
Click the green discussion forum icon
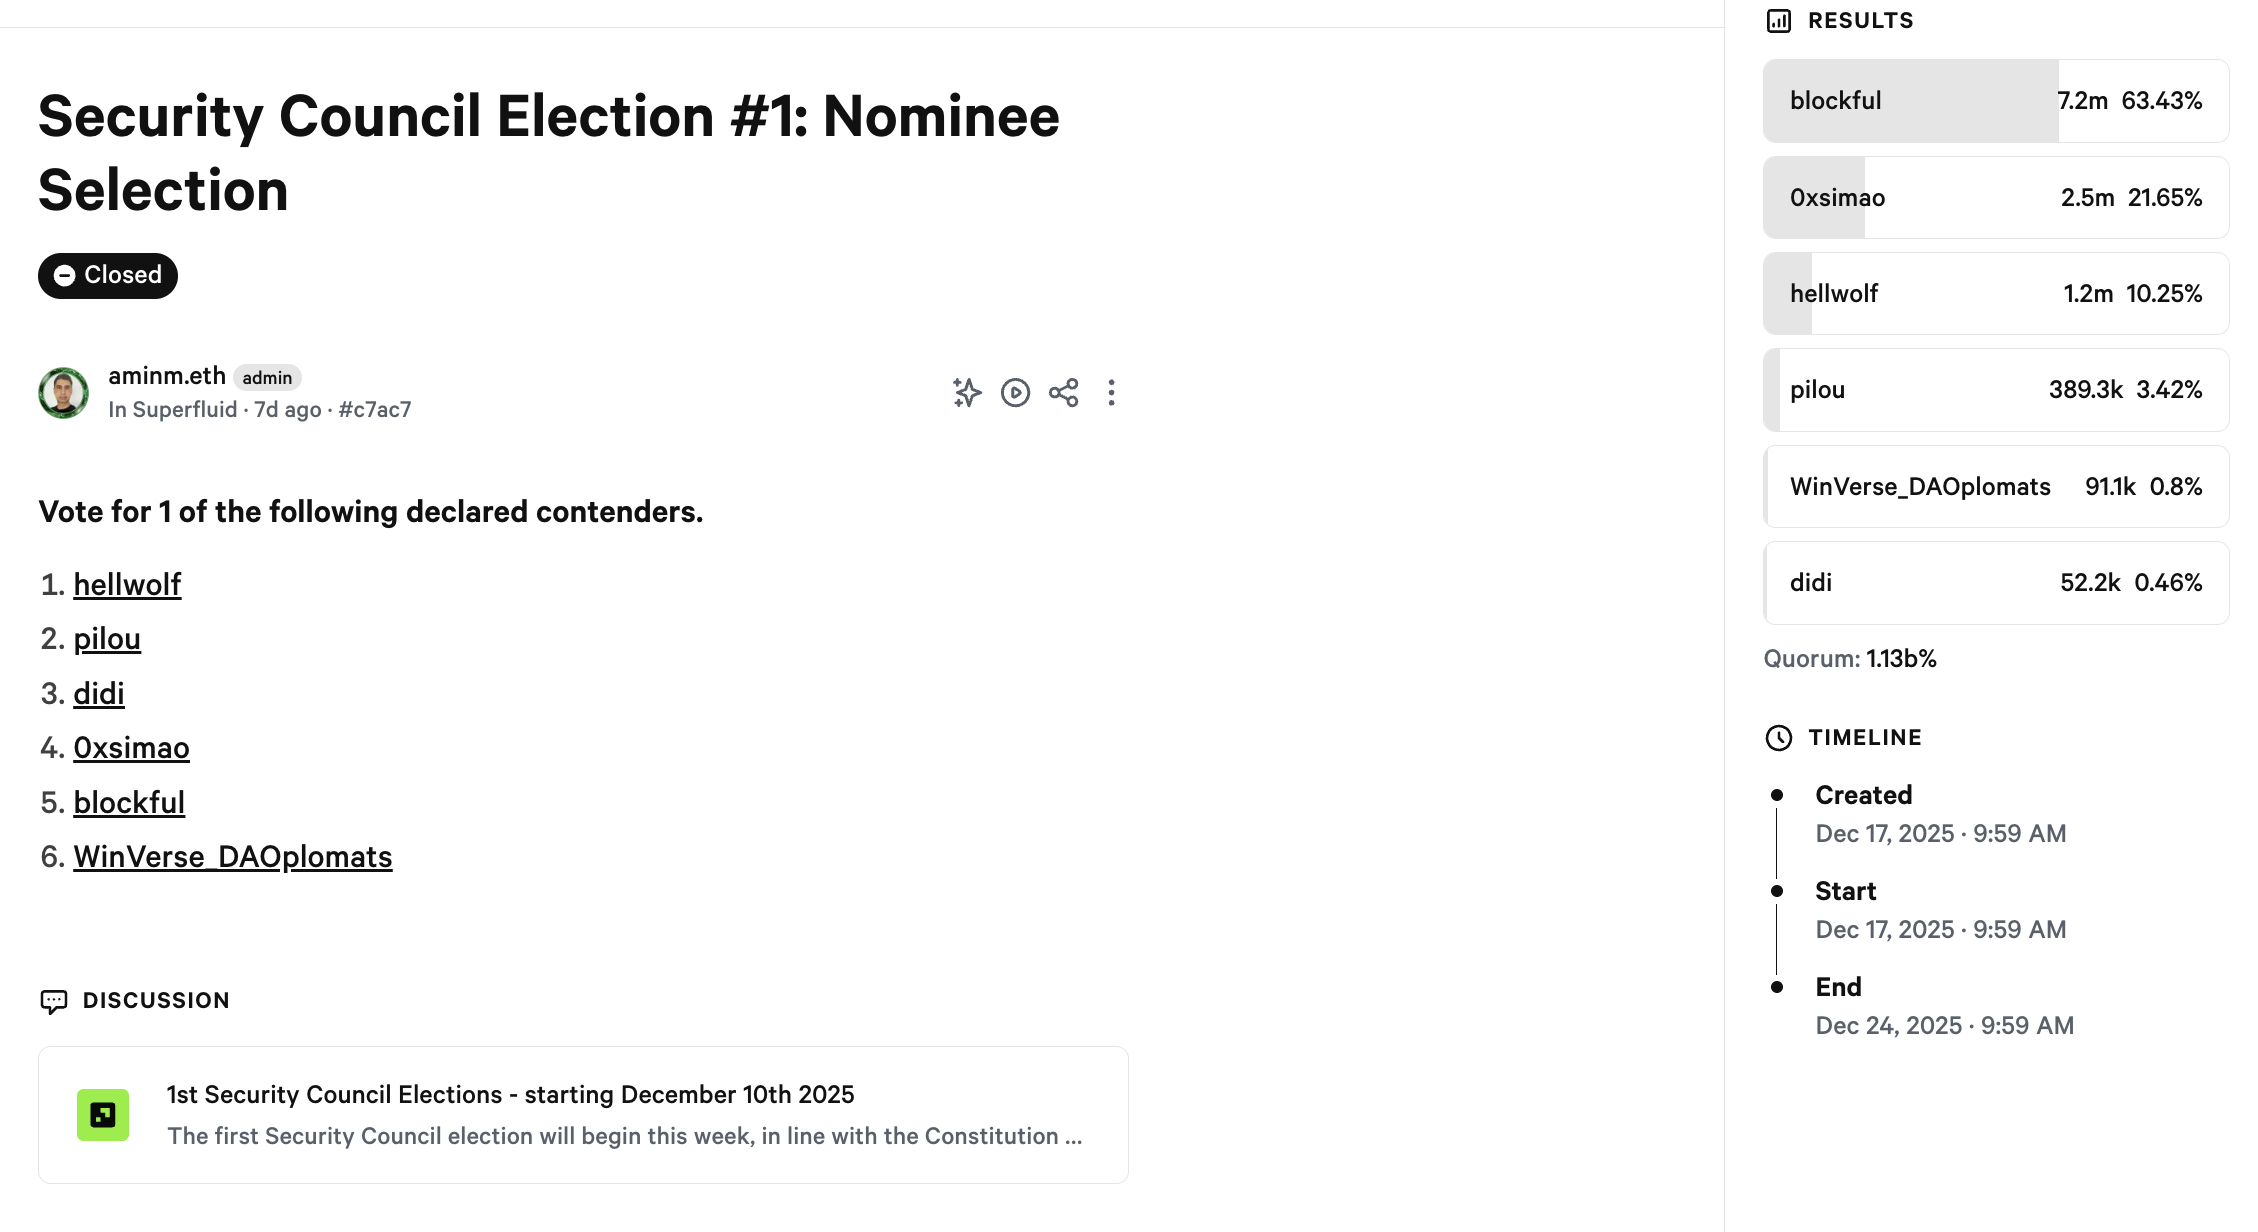(103, 1115)
